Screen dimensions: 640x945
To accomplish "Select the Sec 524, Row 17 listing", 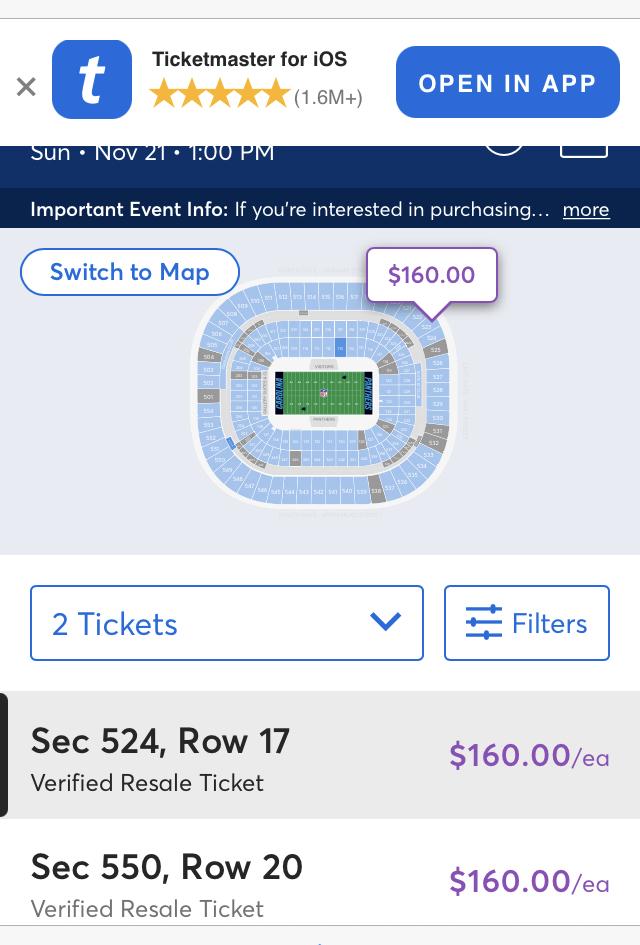I will click(320, 755).
